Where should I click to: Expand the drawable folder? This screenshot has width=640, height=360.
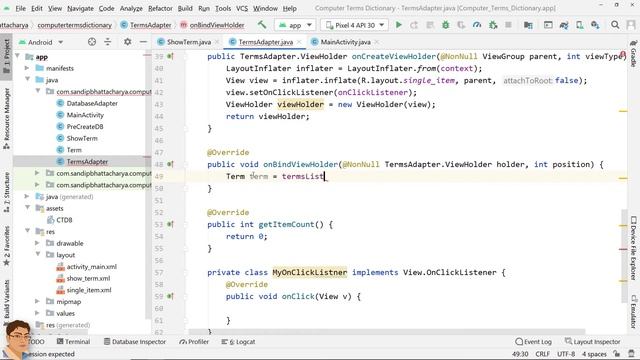[x=37, y=243]
